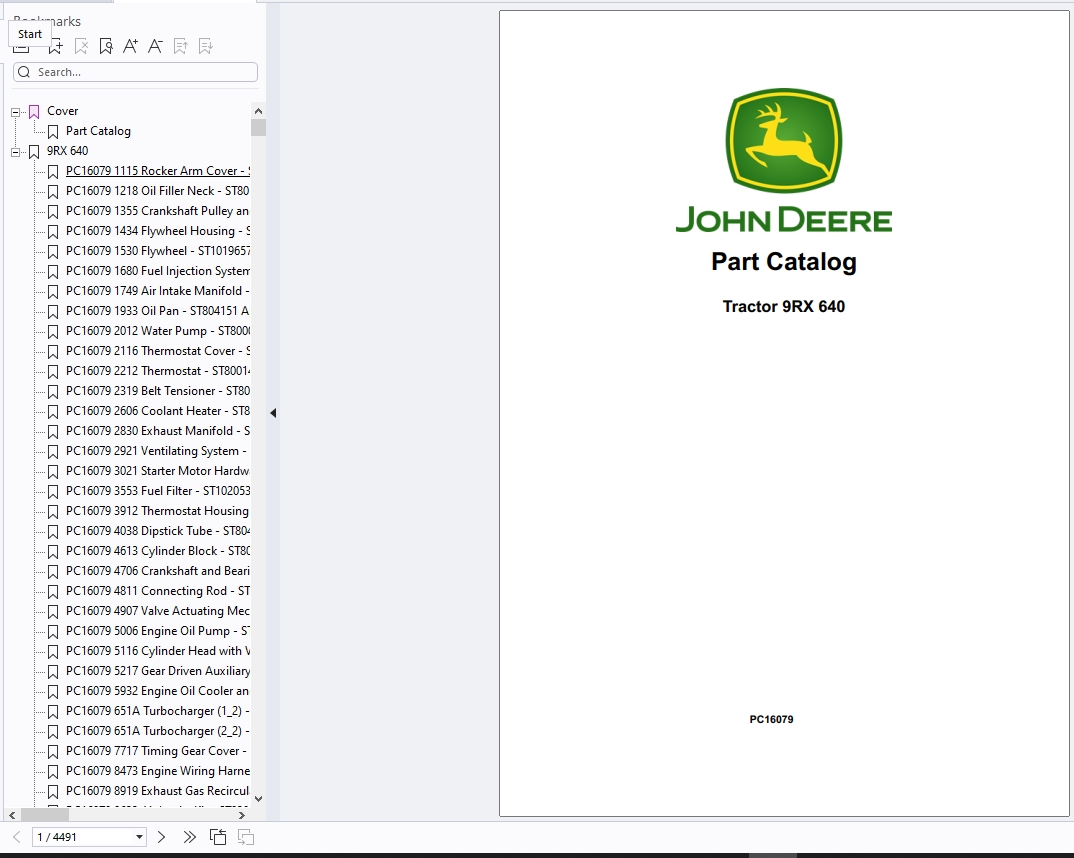Click bookmark icon next to 1530 Flywheel
The width and height of the screenshot is (1074, 858).
pos(53,251)
